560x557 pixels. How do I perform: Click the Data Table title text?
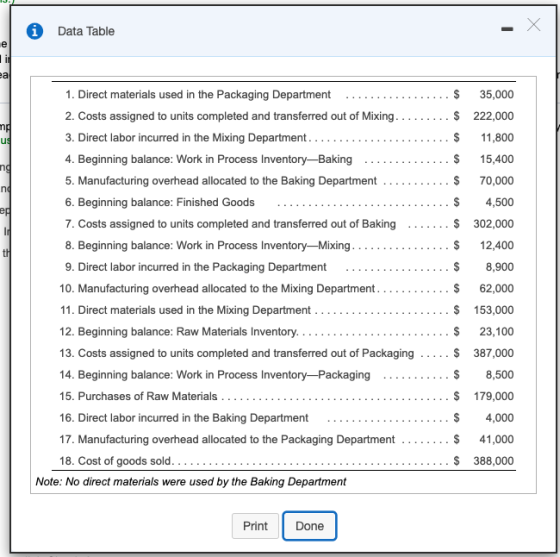[x=86, y=31]
